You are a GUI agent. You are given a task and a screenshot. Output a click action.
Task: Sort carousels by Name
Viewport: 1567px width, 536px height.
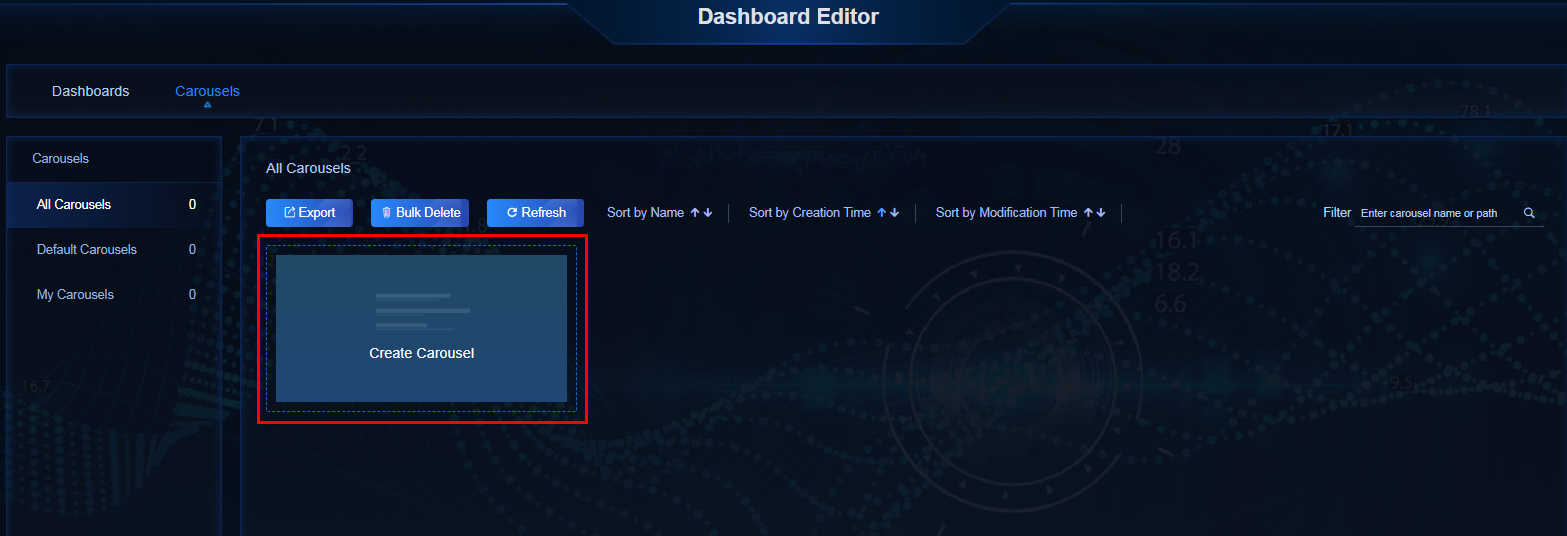645,213
